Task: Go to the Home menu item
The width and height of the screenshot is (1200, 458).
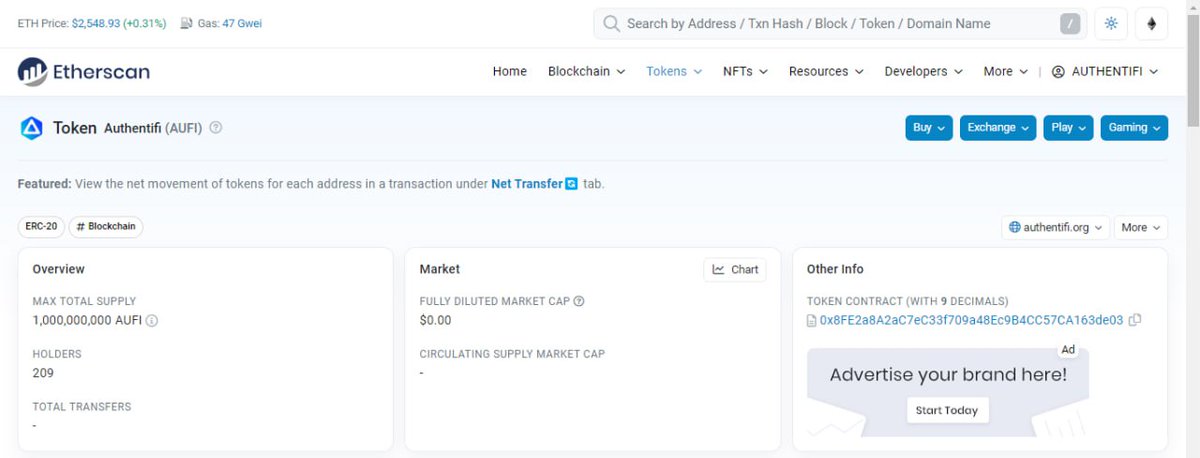Action: (x=510, y=72)
